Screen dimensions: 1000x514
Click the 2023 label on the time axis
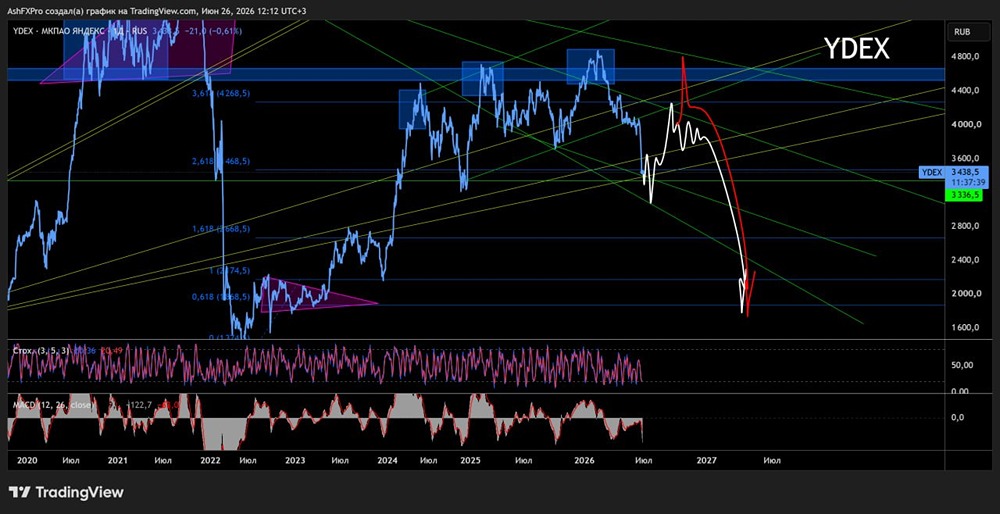click(295, 460)
